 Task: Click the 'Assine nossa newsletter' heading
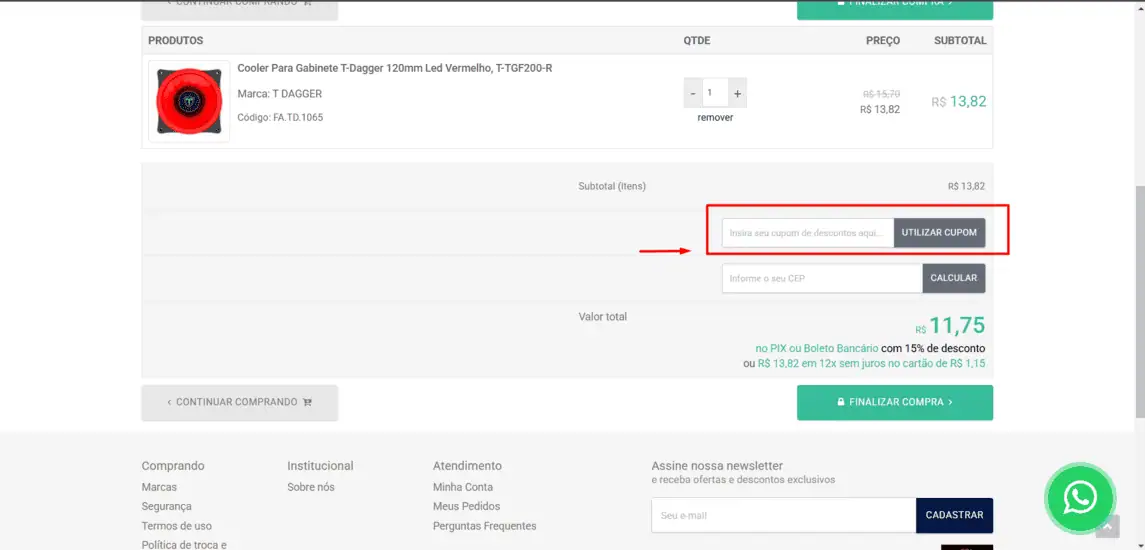(717, 466)
